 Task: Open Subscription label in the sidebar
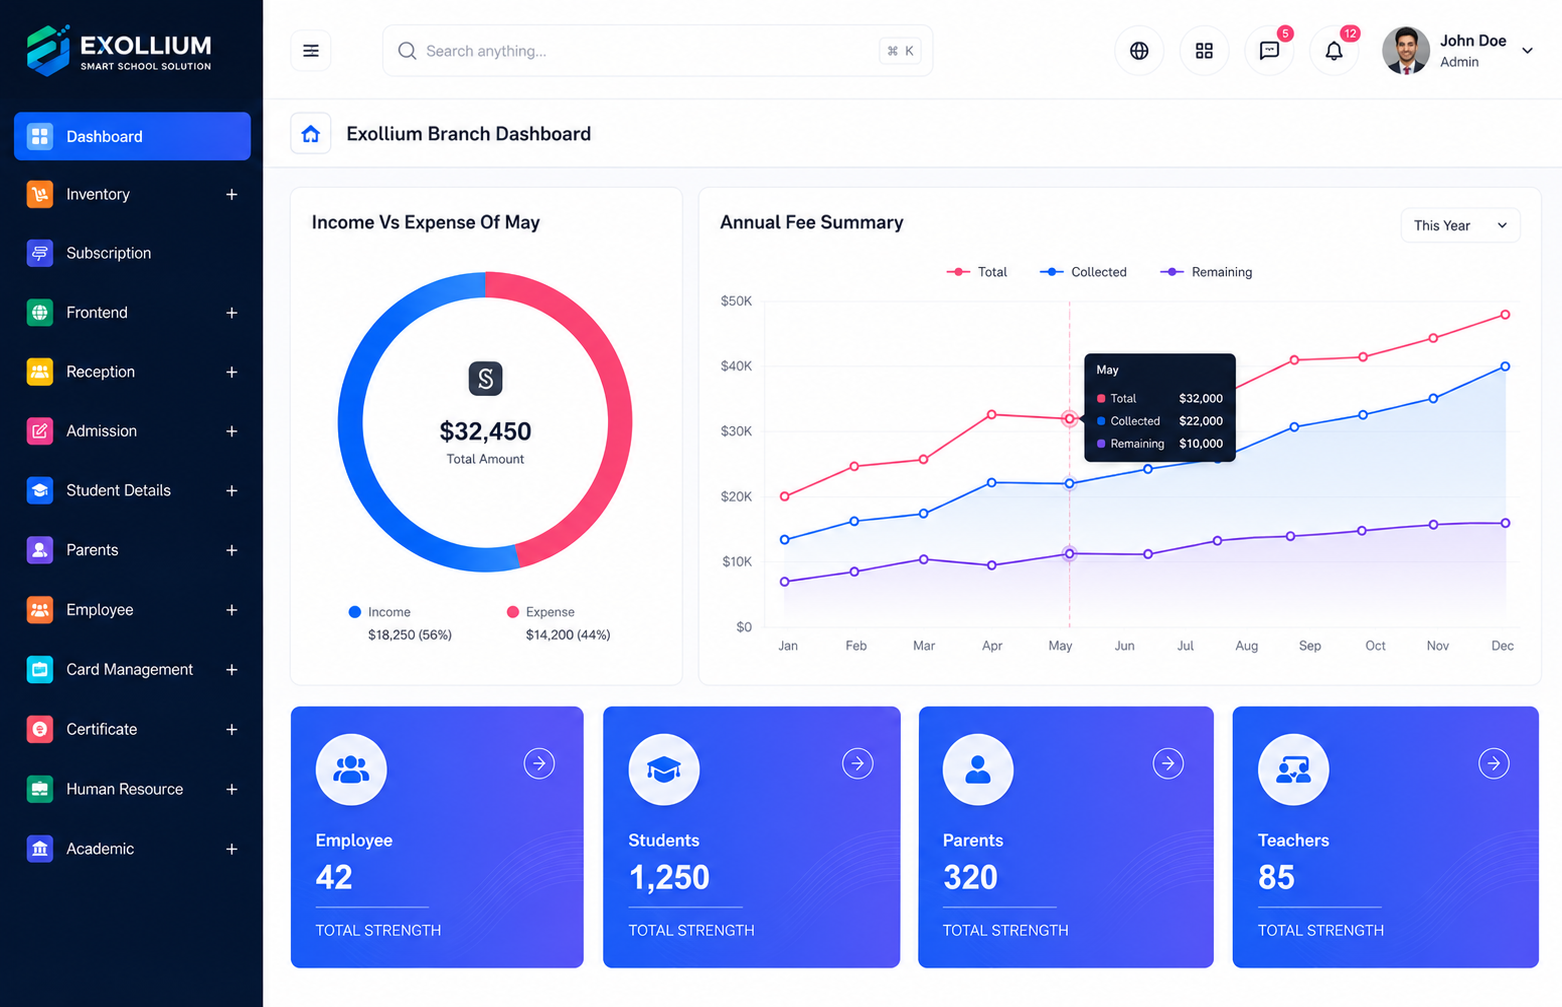[108, 253]
